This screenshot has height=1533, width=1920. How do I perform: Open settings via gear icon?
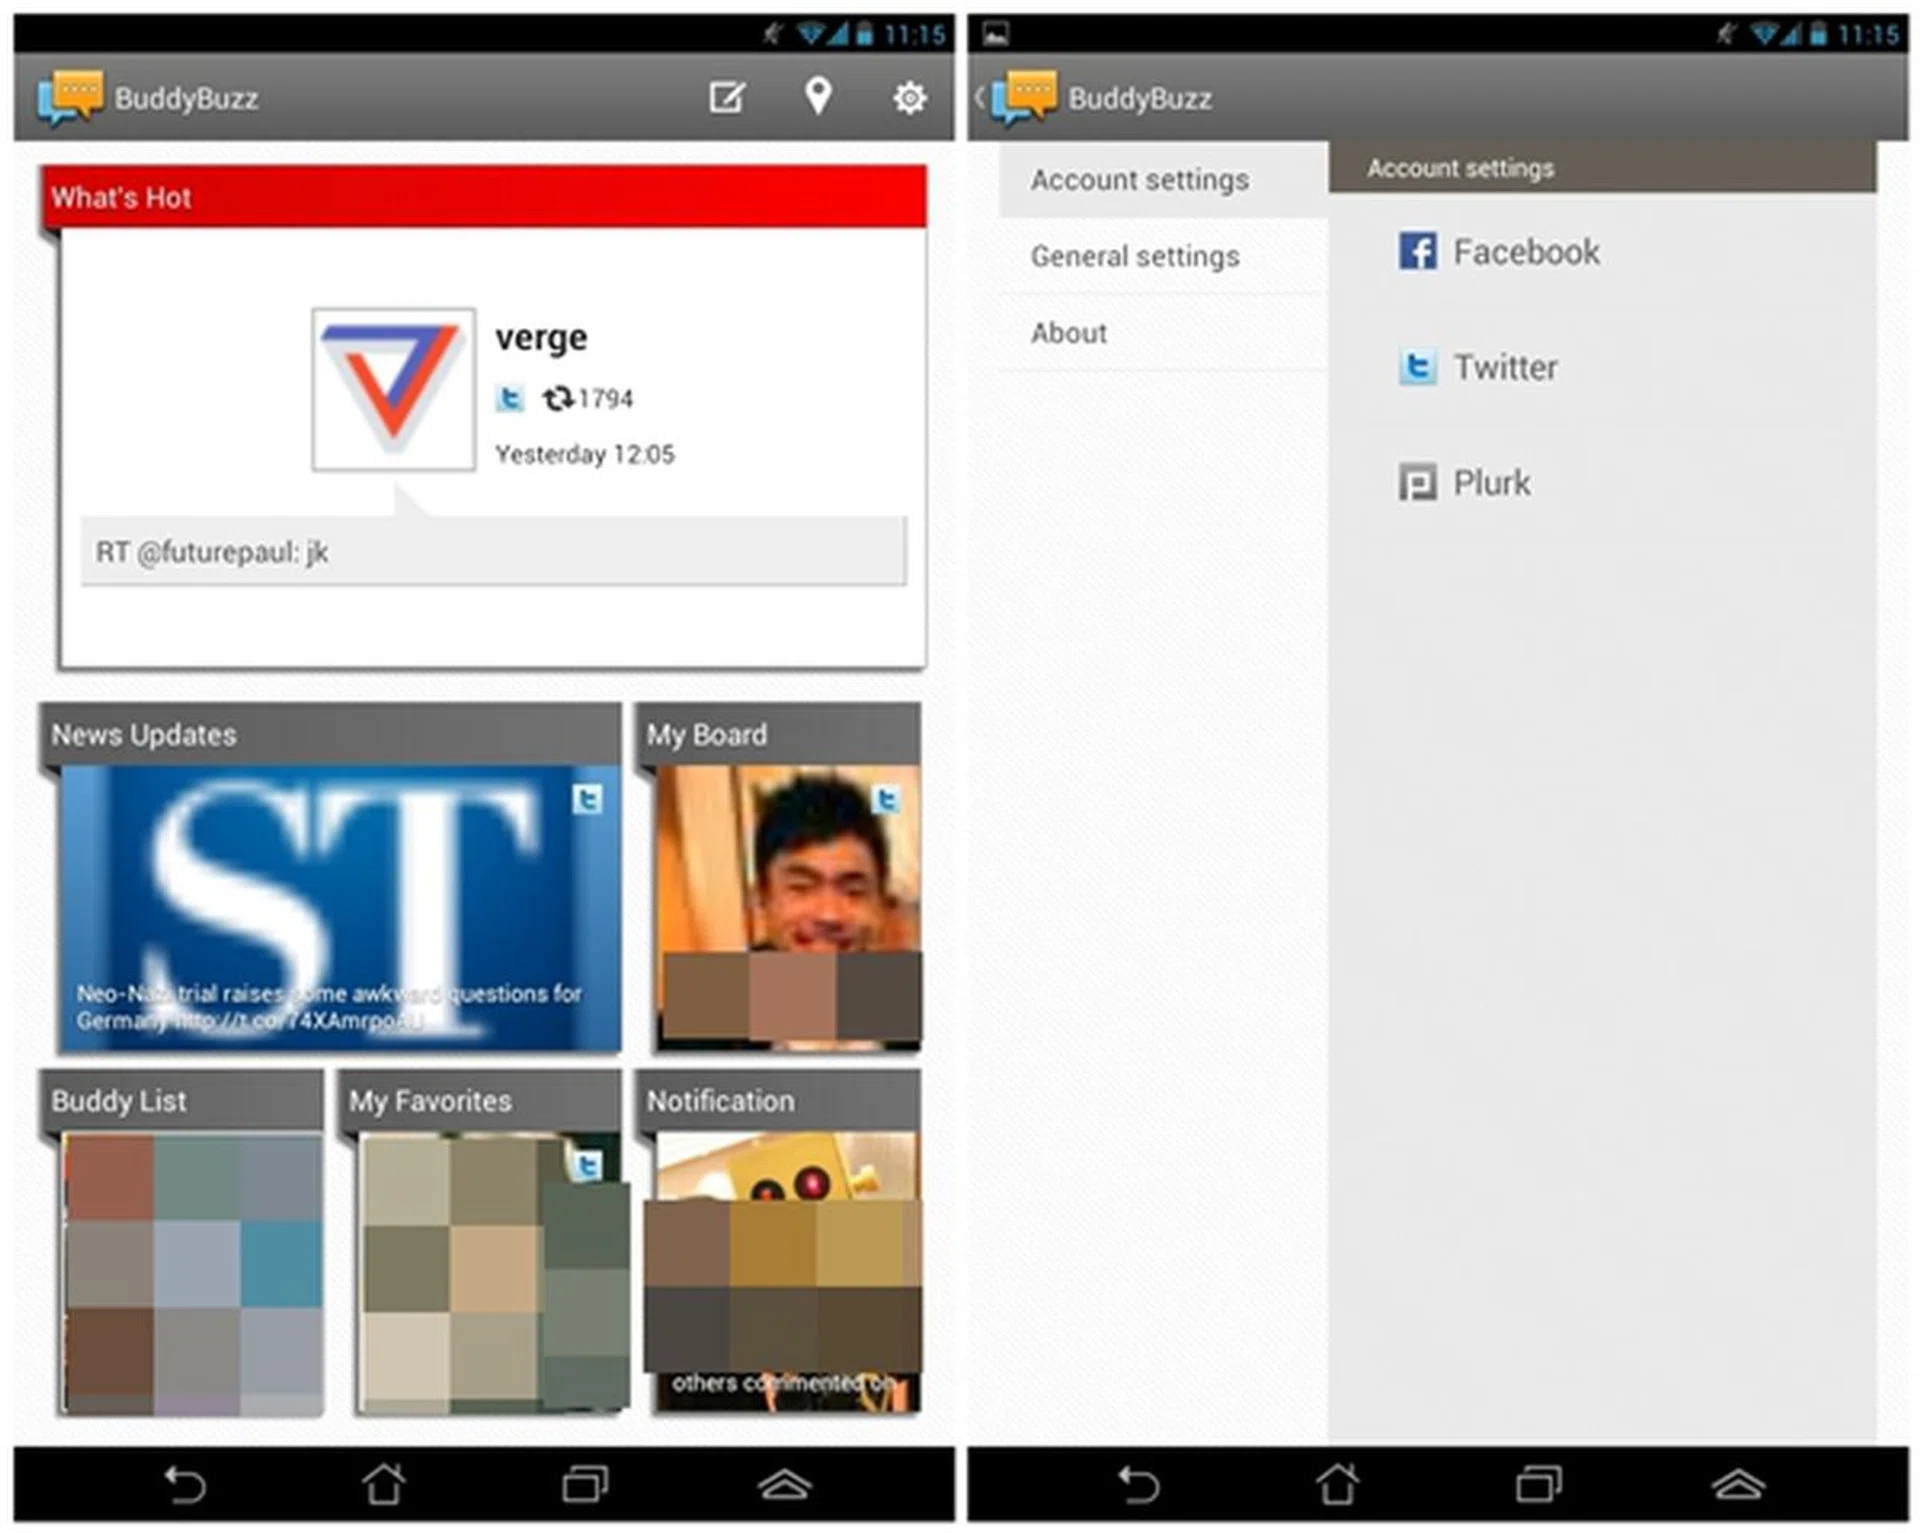(x=908, y=98)
